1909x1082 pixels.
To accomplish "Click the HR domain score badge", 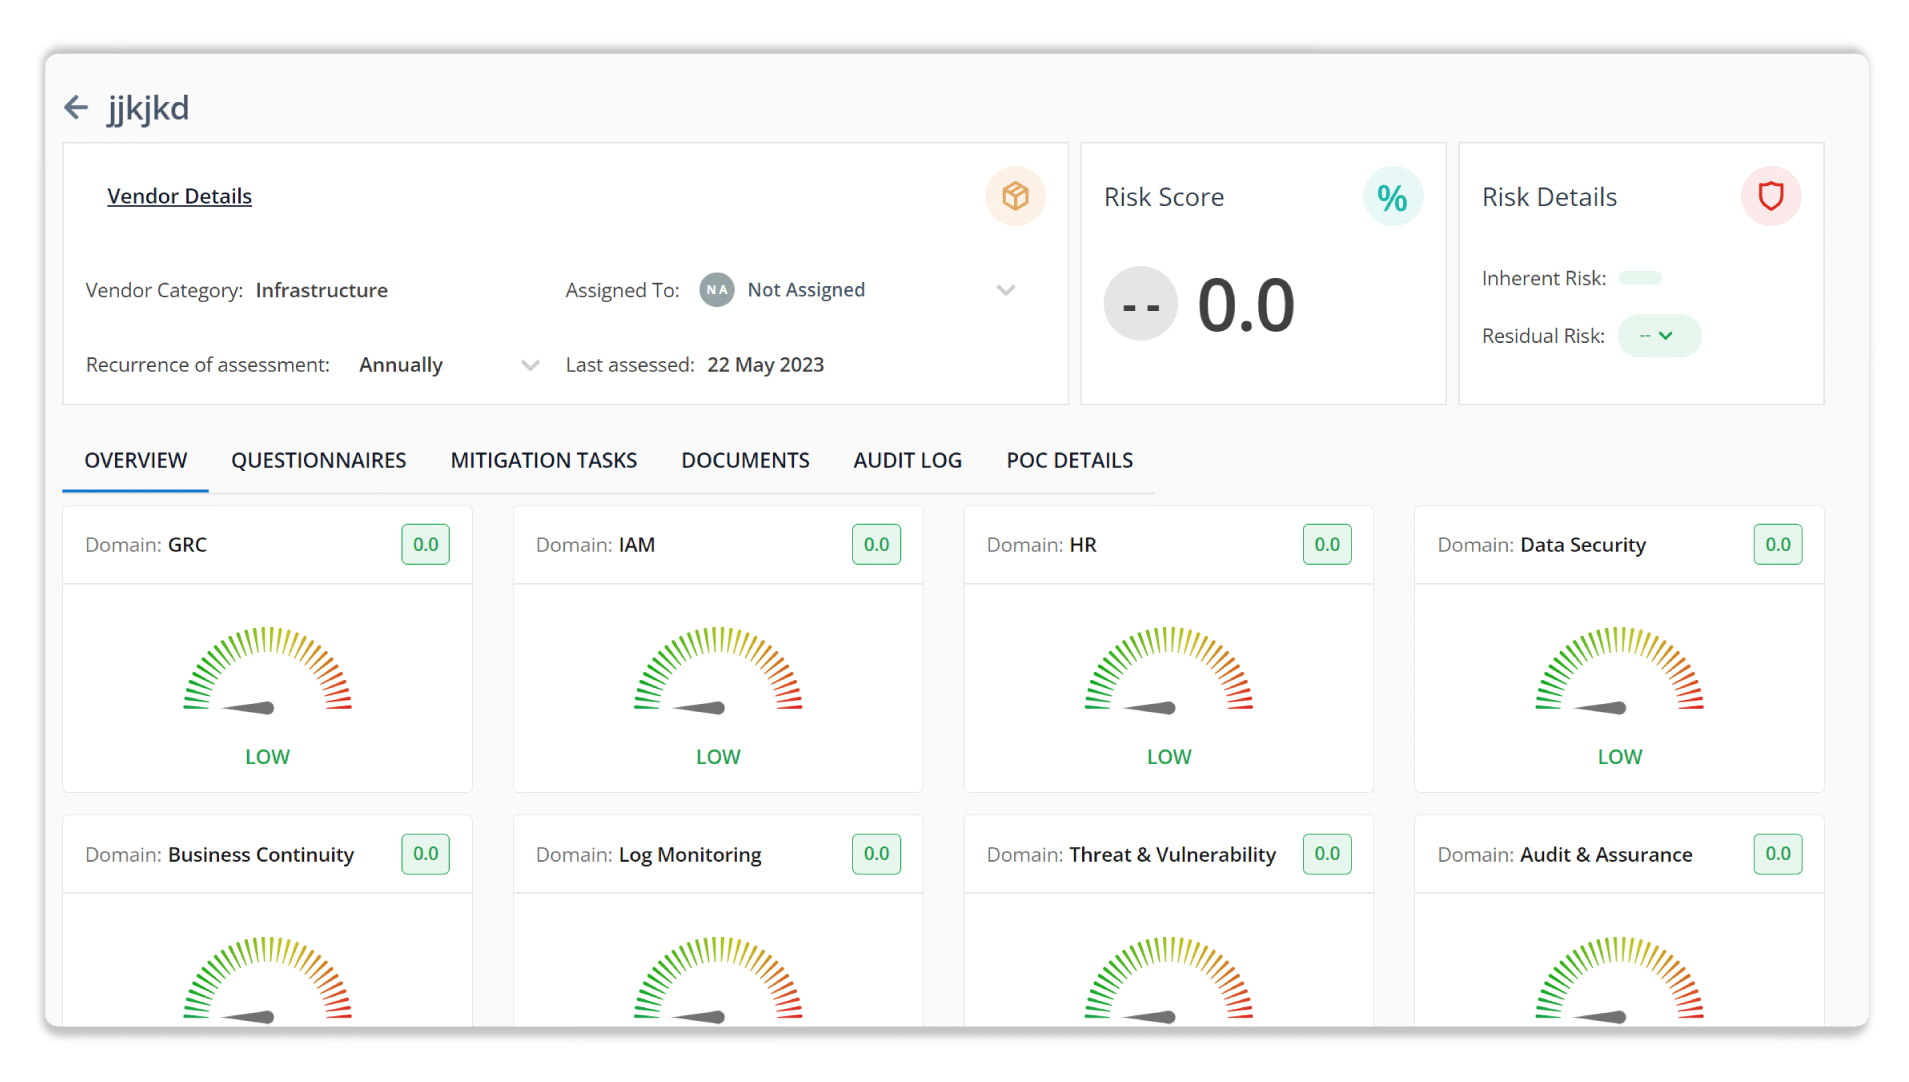I will (x=1327, y=545).
